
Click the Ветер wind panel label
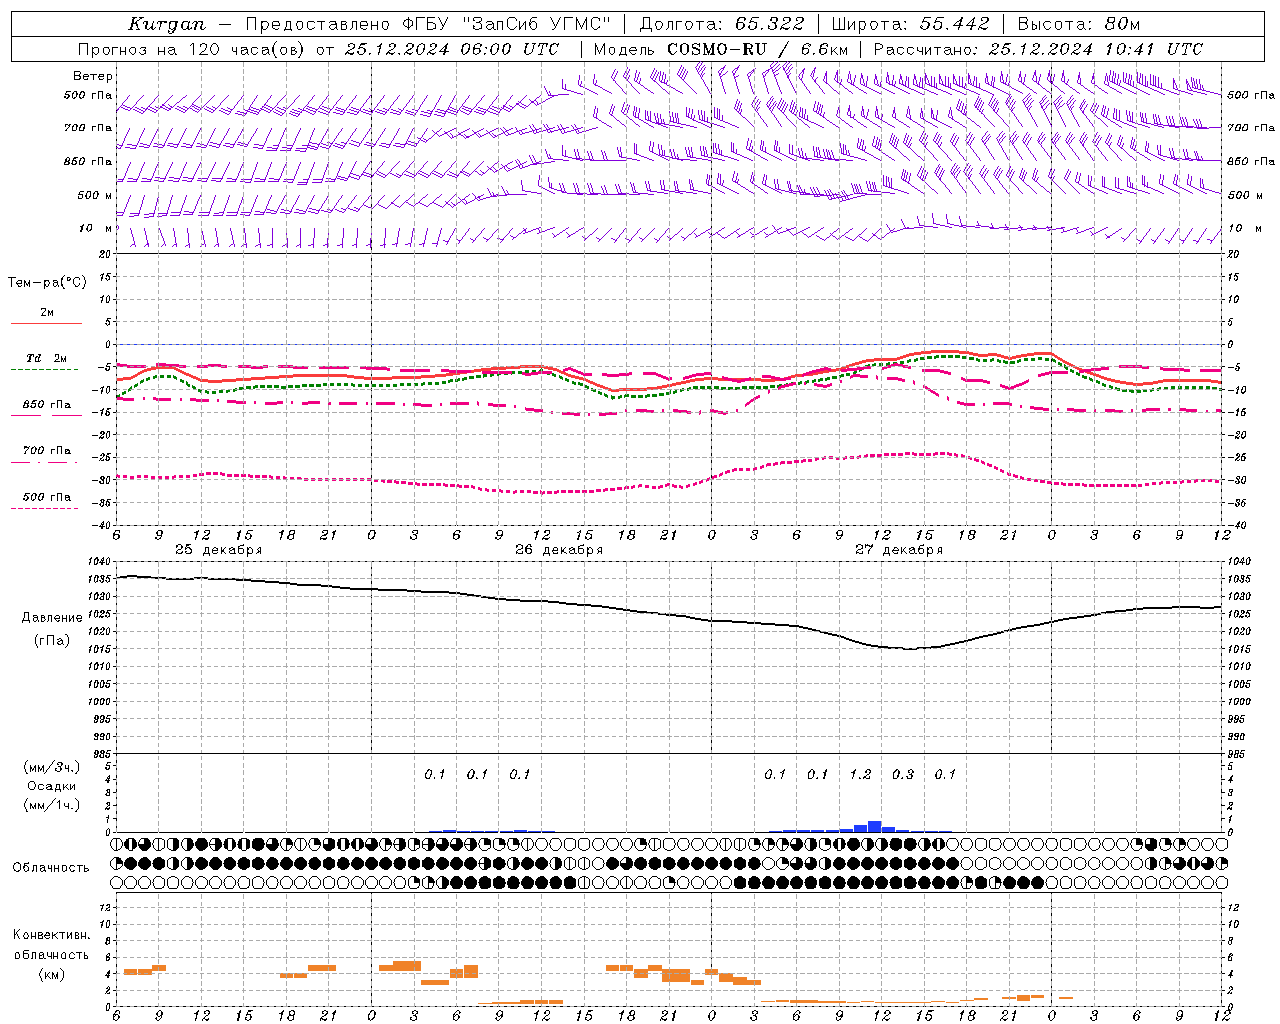[x=93, y=76]
